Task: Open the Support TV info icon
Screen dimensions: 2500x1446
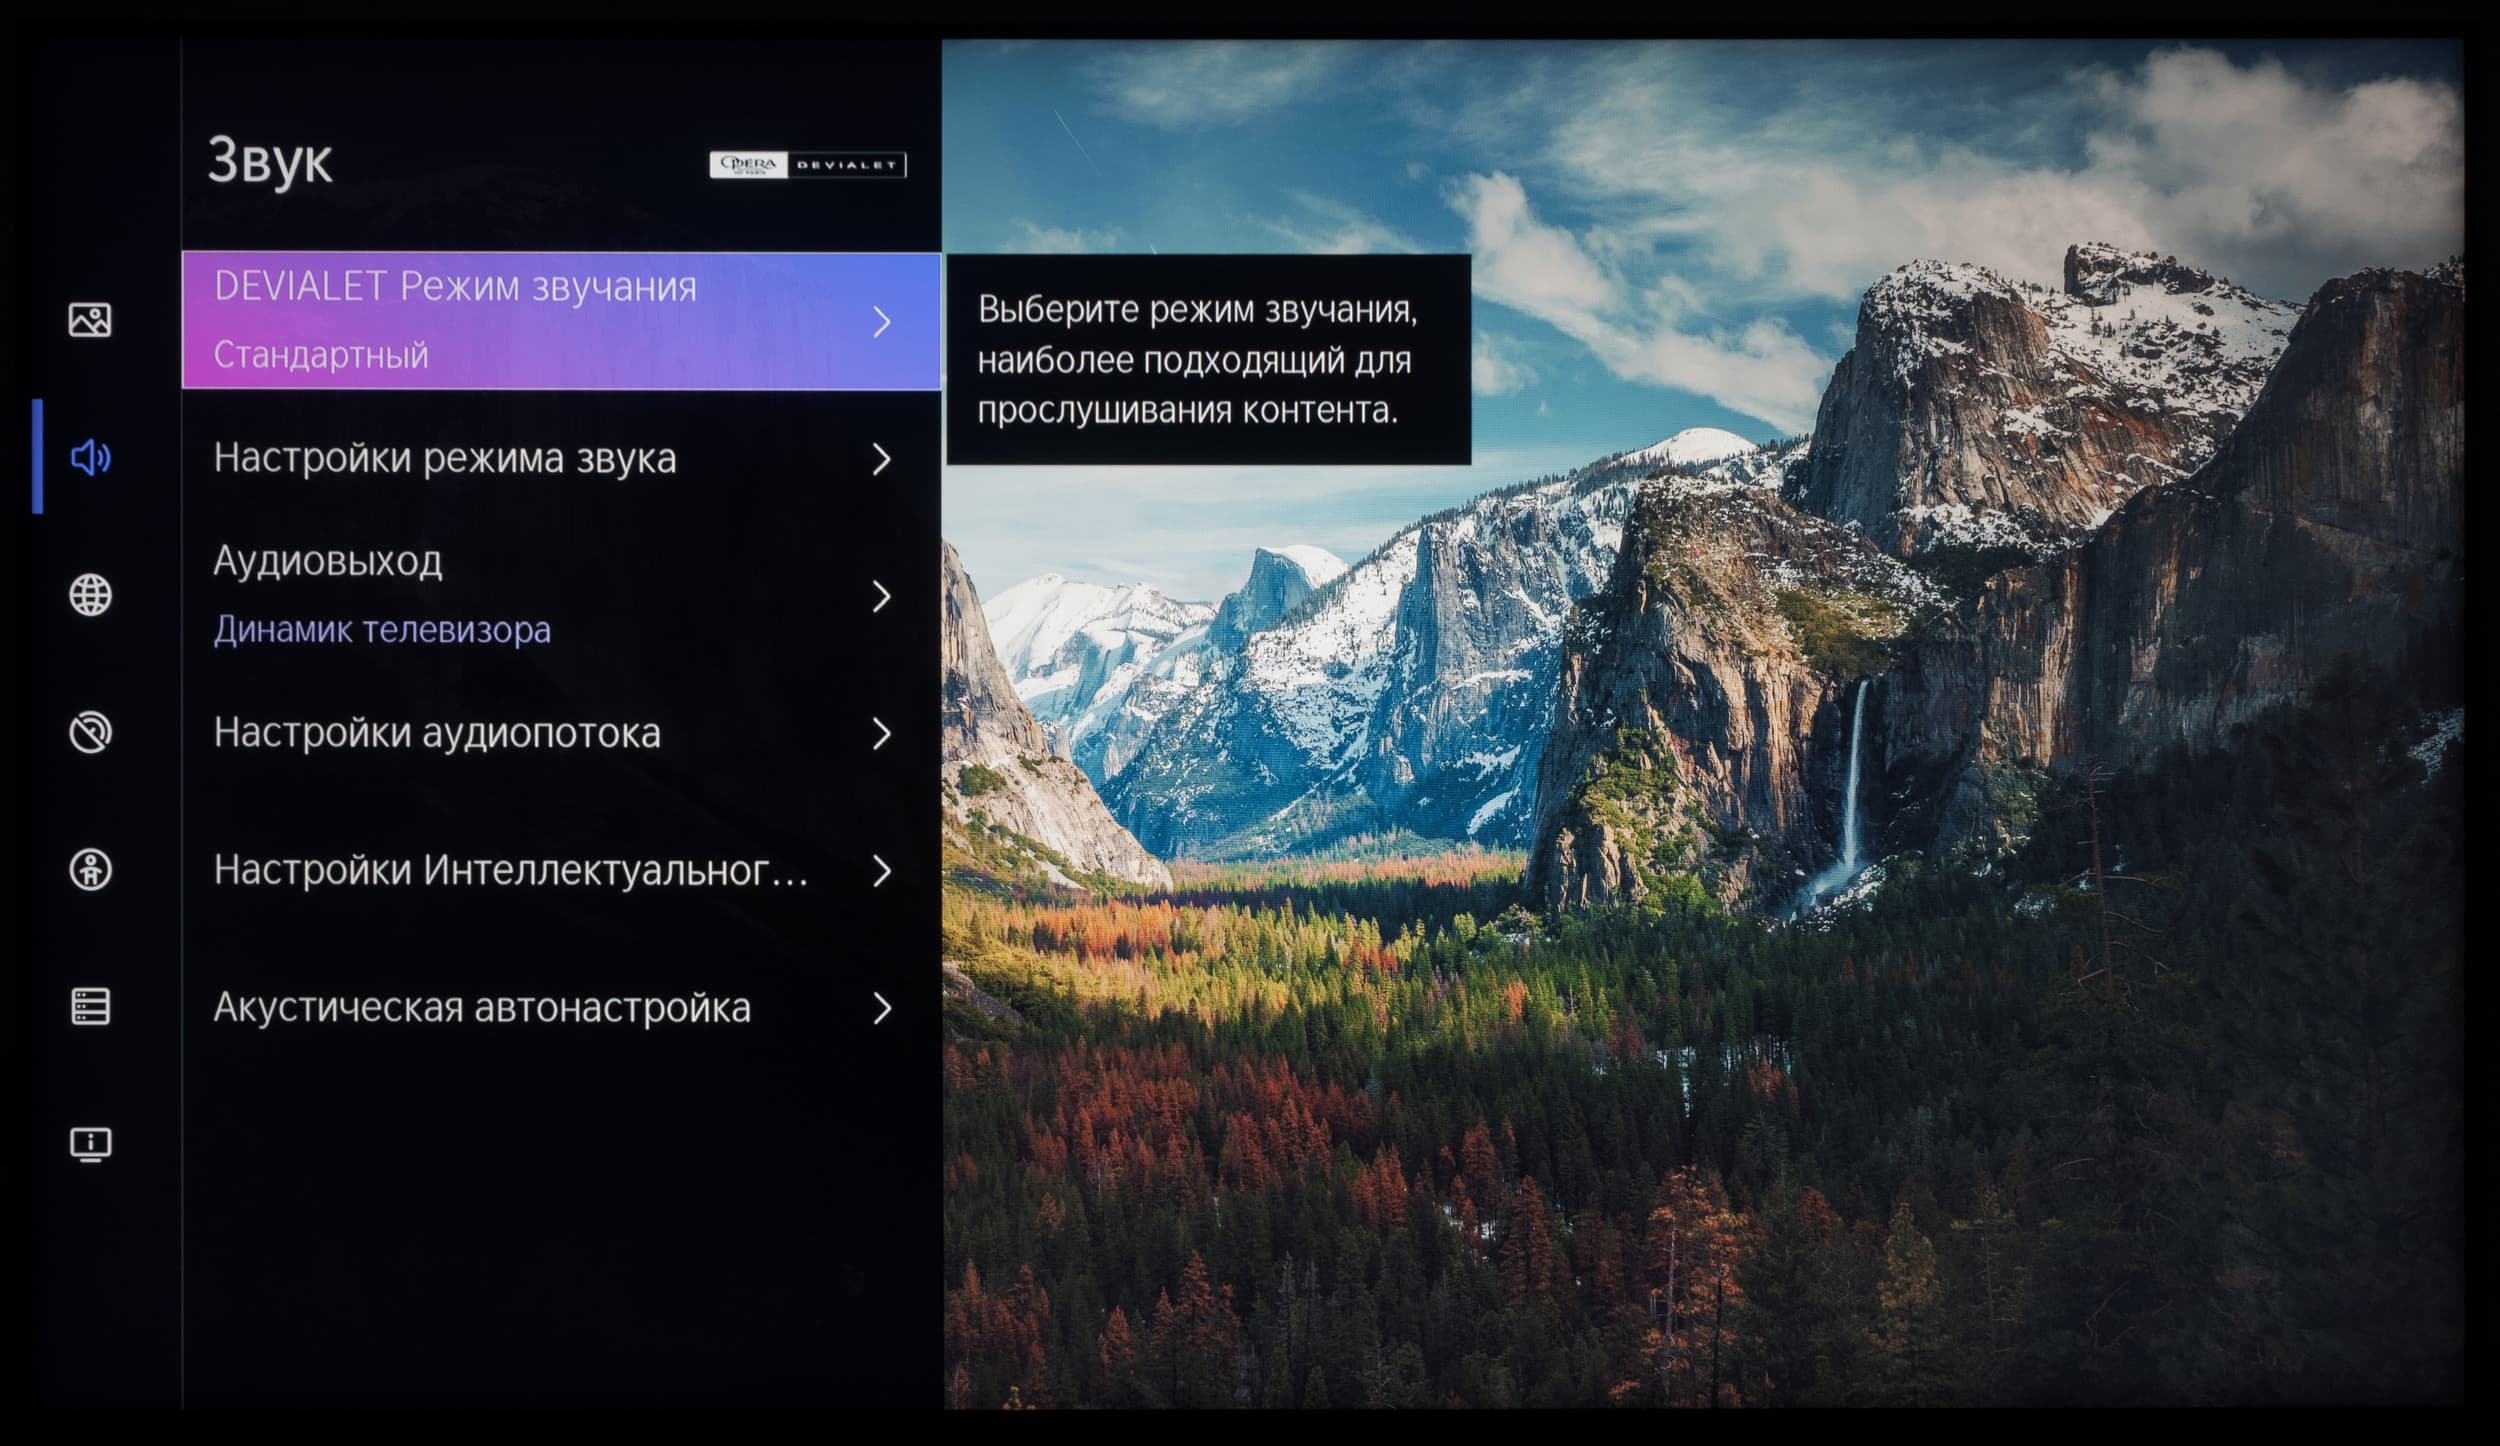Action: pos(90,1143)
